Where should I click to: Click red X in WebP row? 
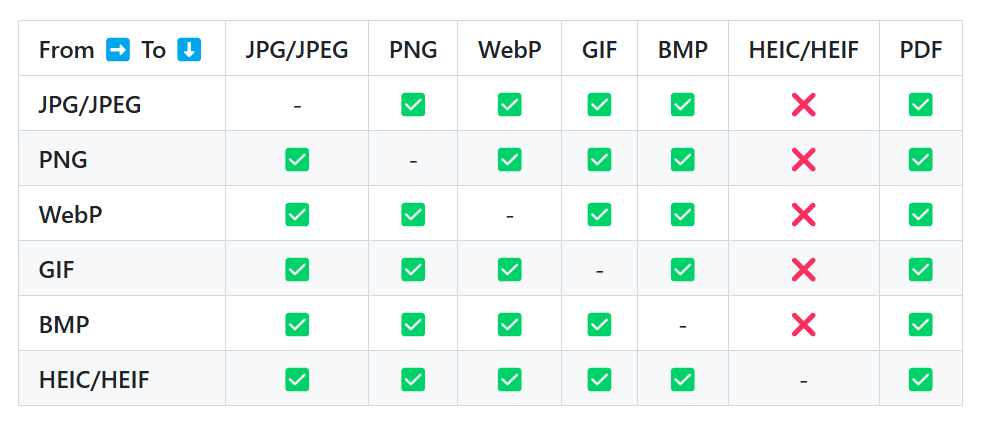click(x=803, y=214)
